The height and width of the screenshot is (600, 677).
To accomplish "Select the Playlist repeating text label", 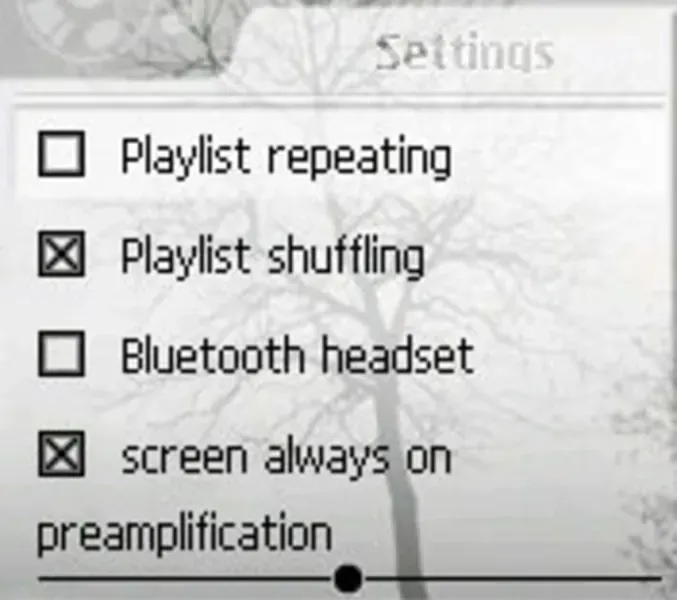I will (x=286, y=158).
